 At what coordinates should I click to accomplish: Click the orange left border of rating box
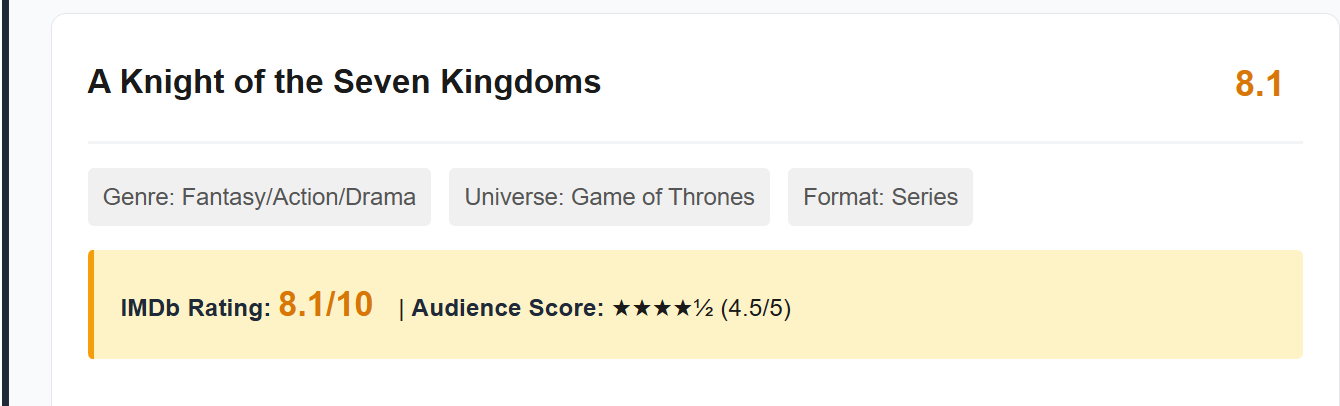(x=91, y=304)
